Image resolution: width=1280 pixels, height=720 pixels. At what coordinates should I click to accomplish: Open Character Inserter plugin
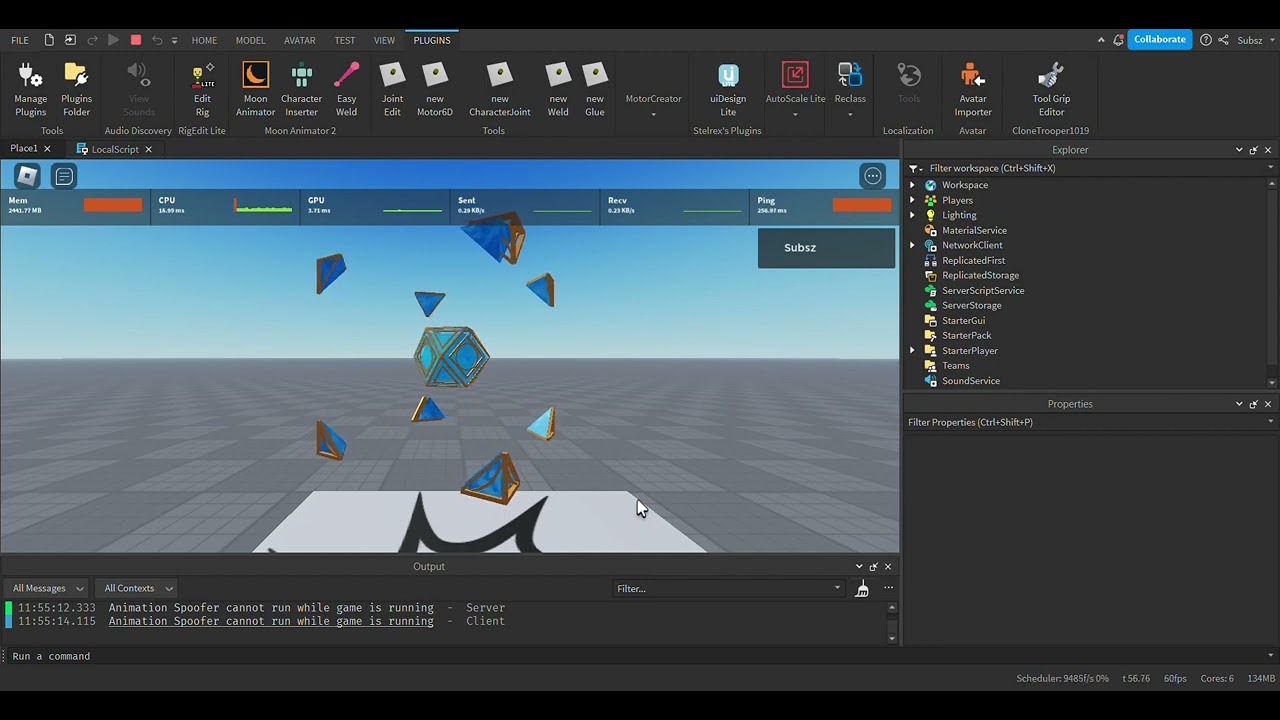301,90
